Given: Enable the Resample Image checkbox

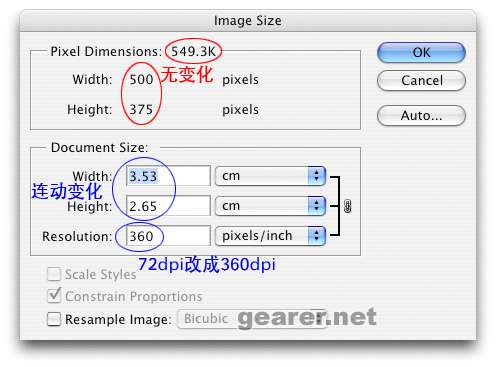Looking at the screenshot, I should (x=54, y=319).
